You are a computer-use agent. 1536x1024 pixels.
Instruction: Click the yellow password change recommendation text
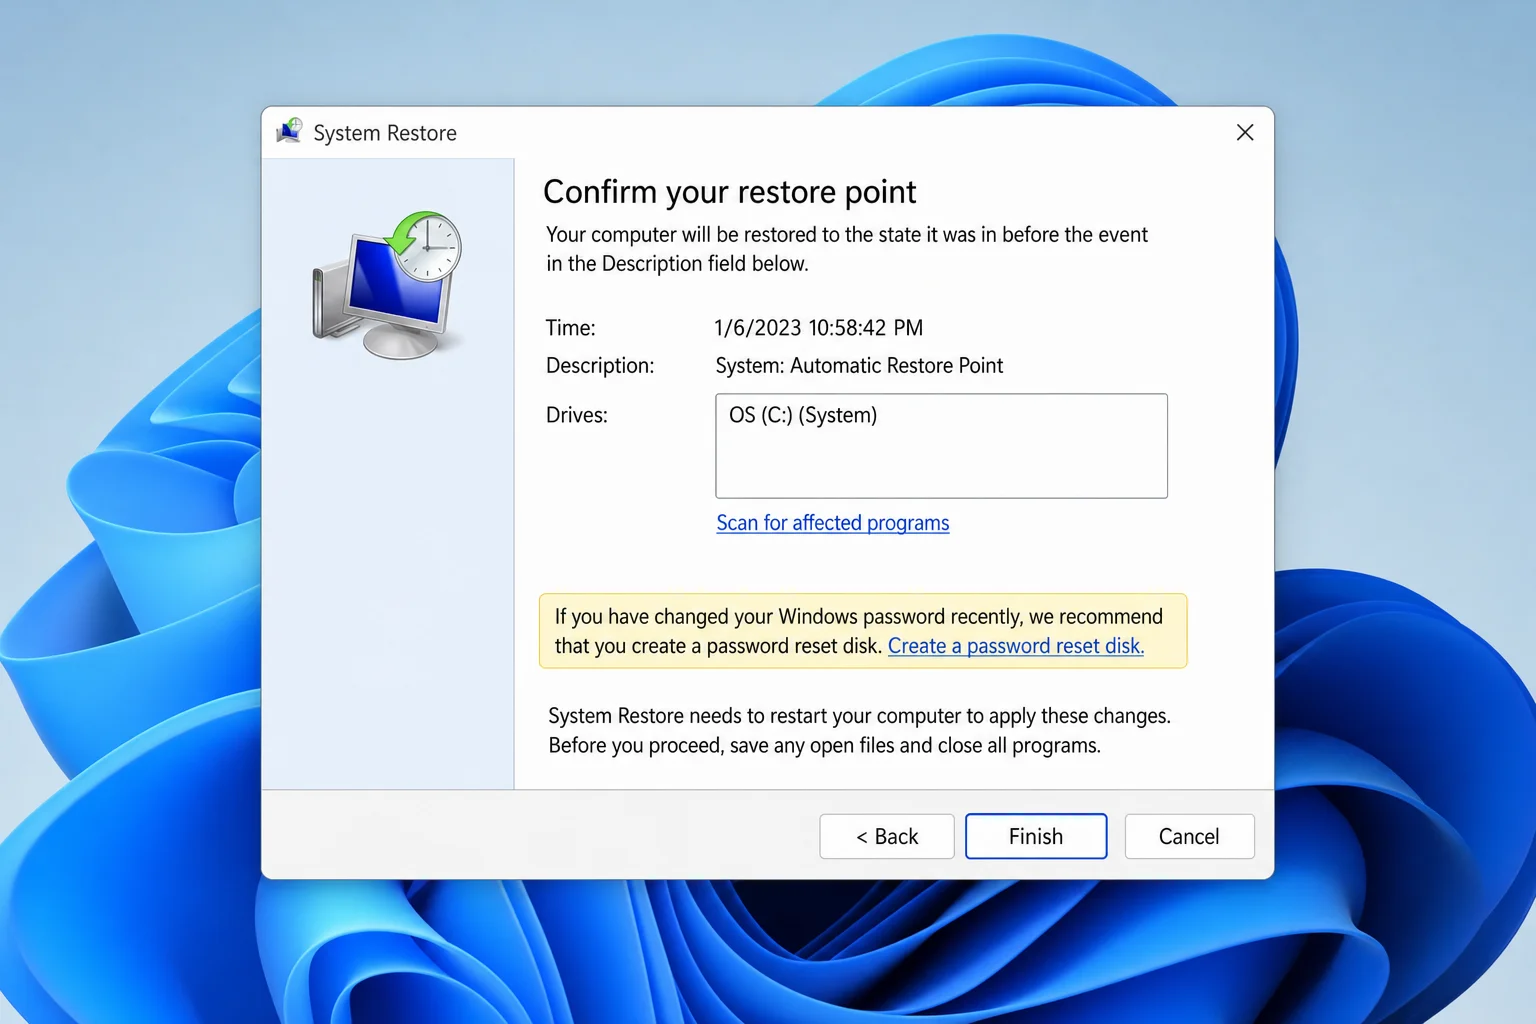858,631
